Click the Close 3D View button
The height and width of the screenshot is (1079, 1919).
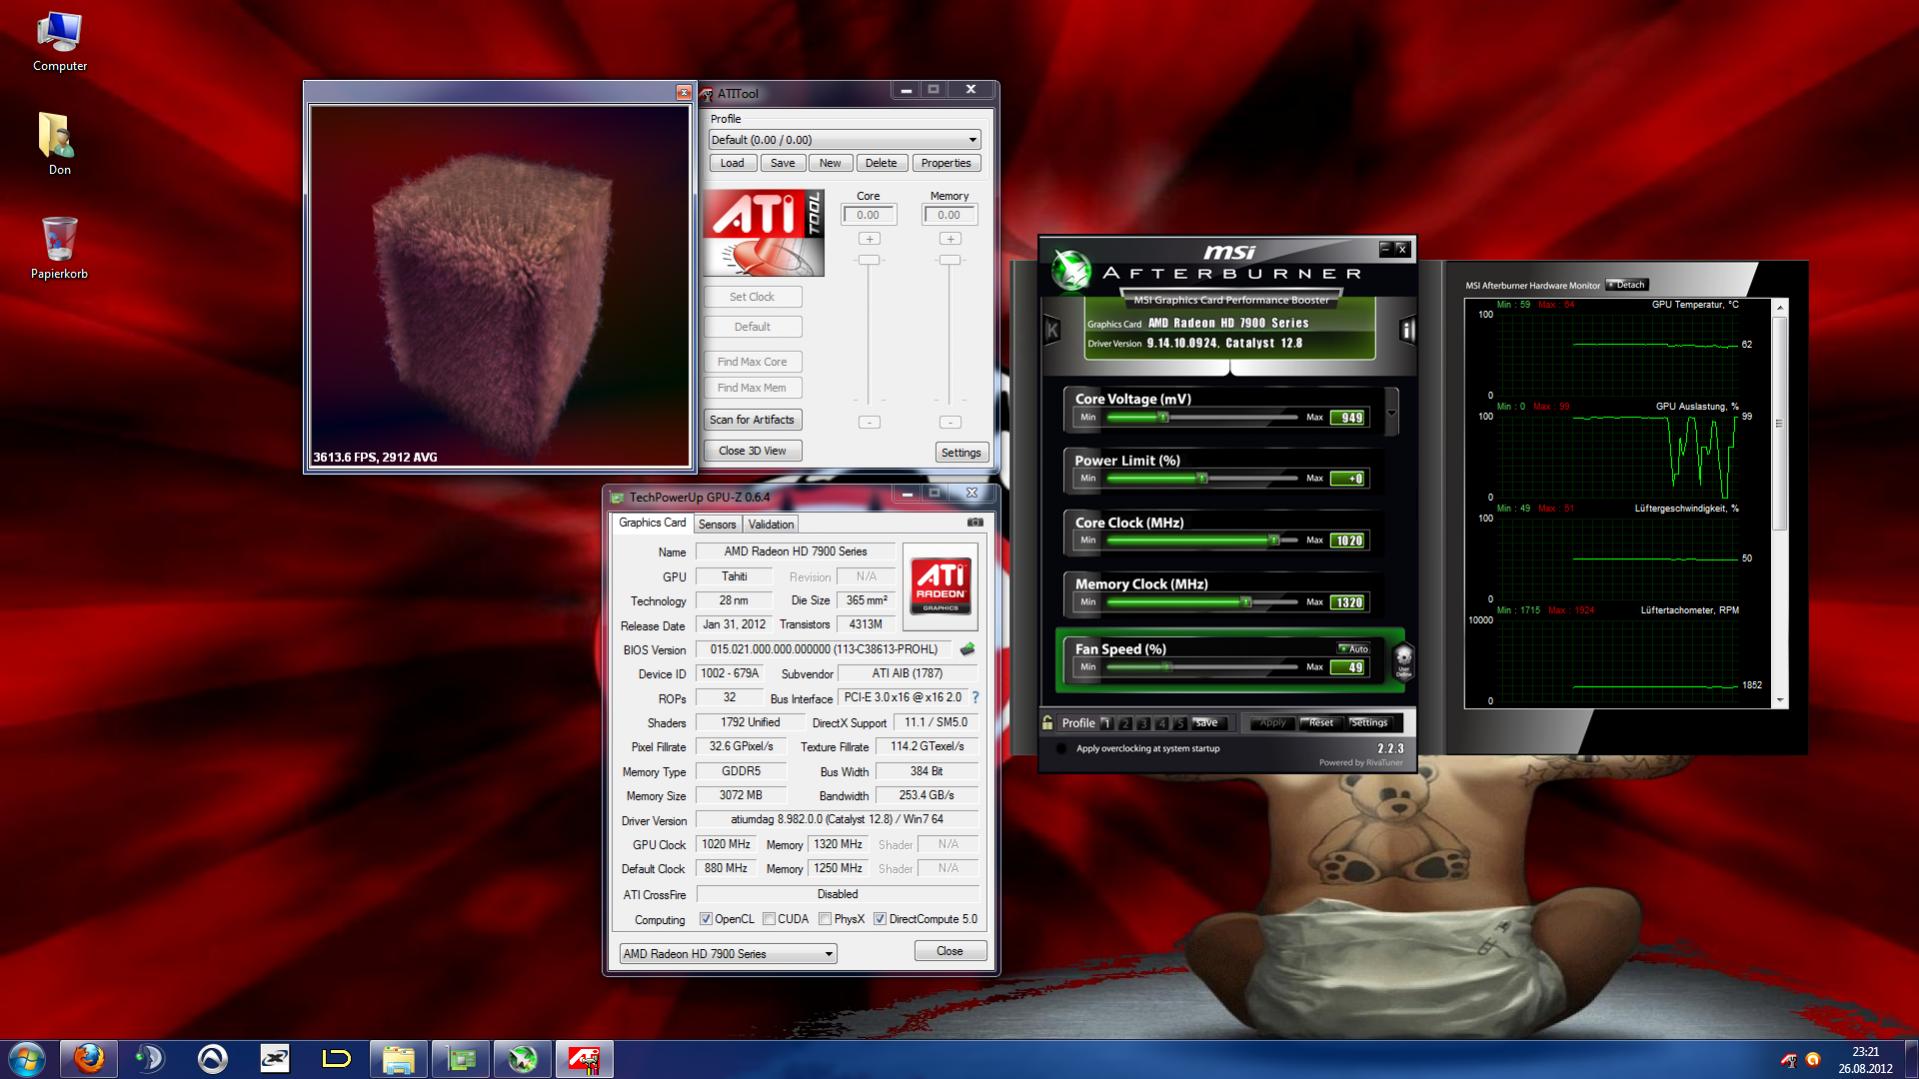pyautogui.click(x=752, y=451)
